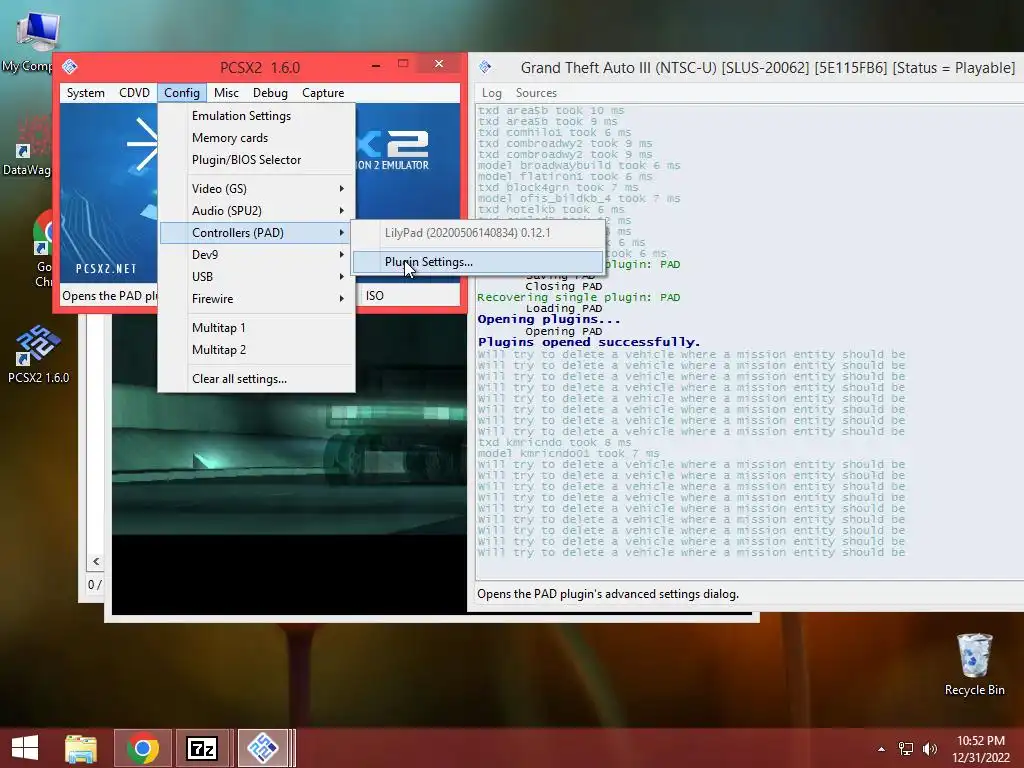Click 'Opening plugins...' log line
The image size is (1024, 768).
click(x=549, y=319)
